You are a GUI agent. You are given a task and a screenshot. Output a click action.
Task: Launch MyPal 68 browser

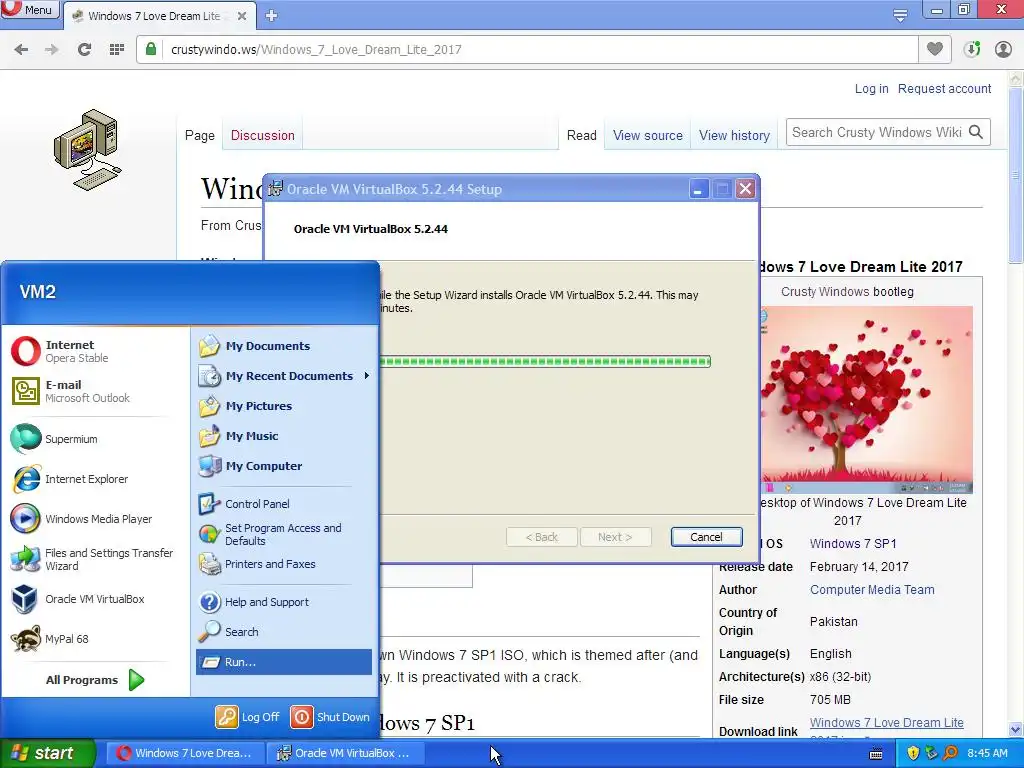pyautogui.click(x=96, y=639)
